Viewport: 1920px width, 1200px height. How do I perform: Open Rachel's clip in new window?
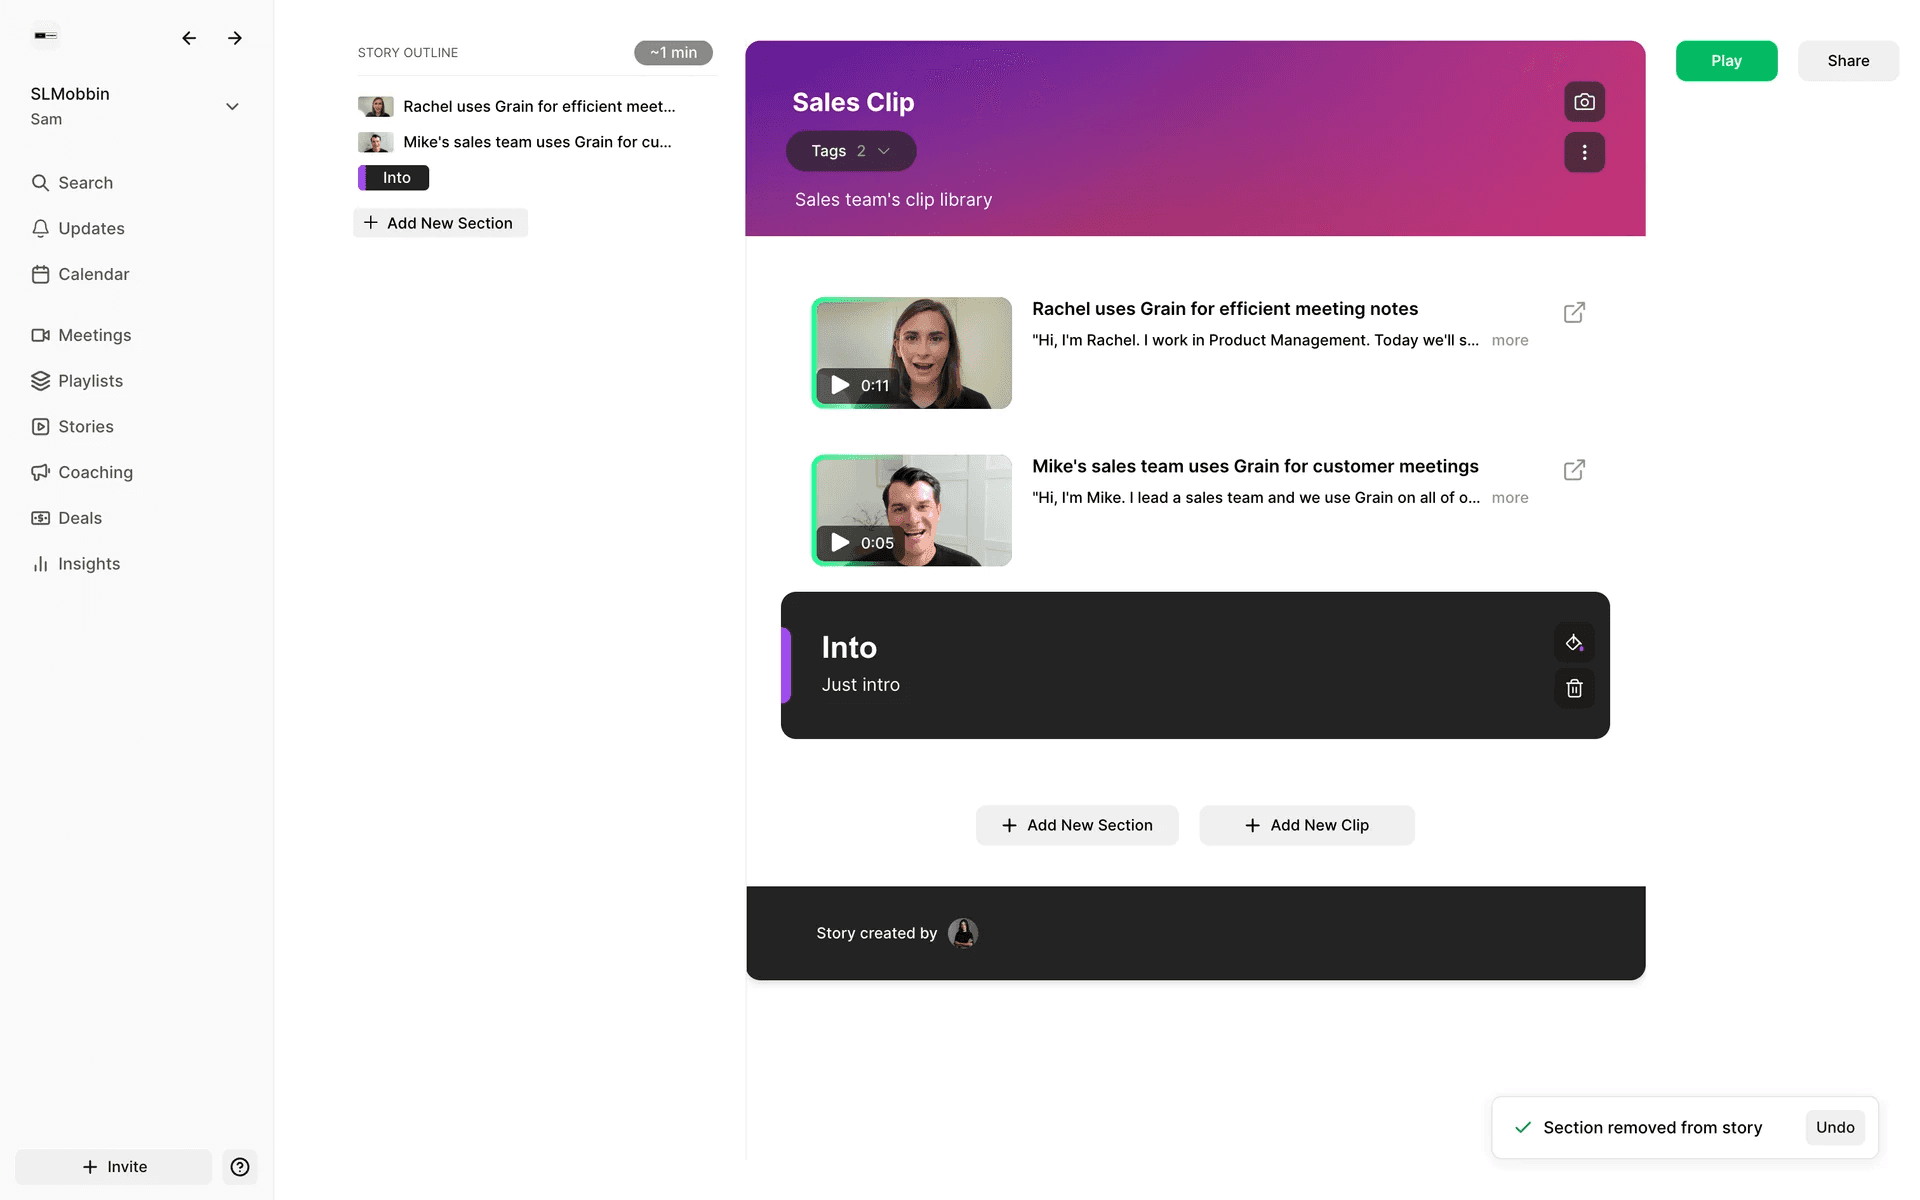(1574, 313)
